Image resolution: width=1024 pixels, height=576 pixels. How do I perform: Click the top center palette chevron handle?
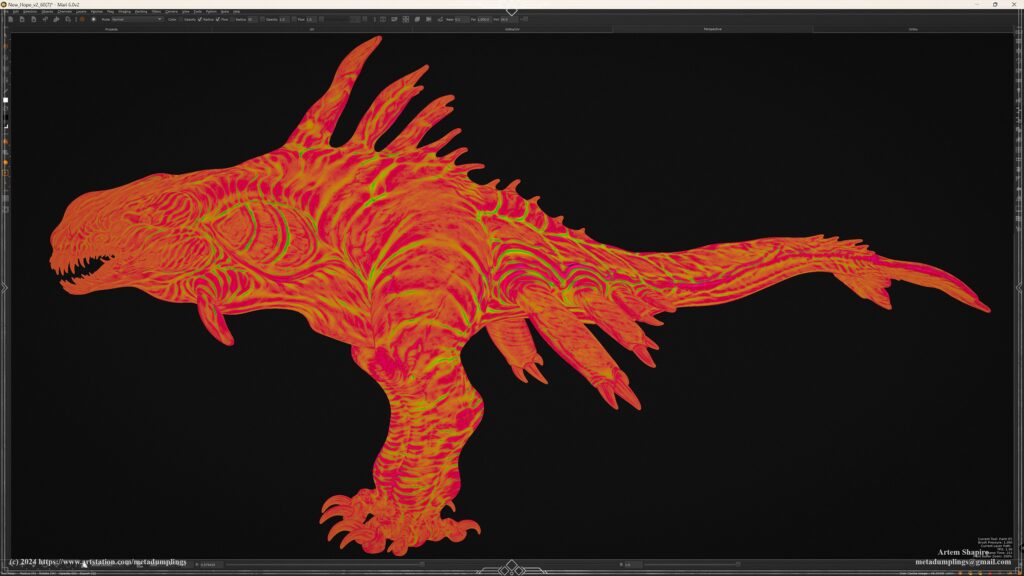pos(512,11)
